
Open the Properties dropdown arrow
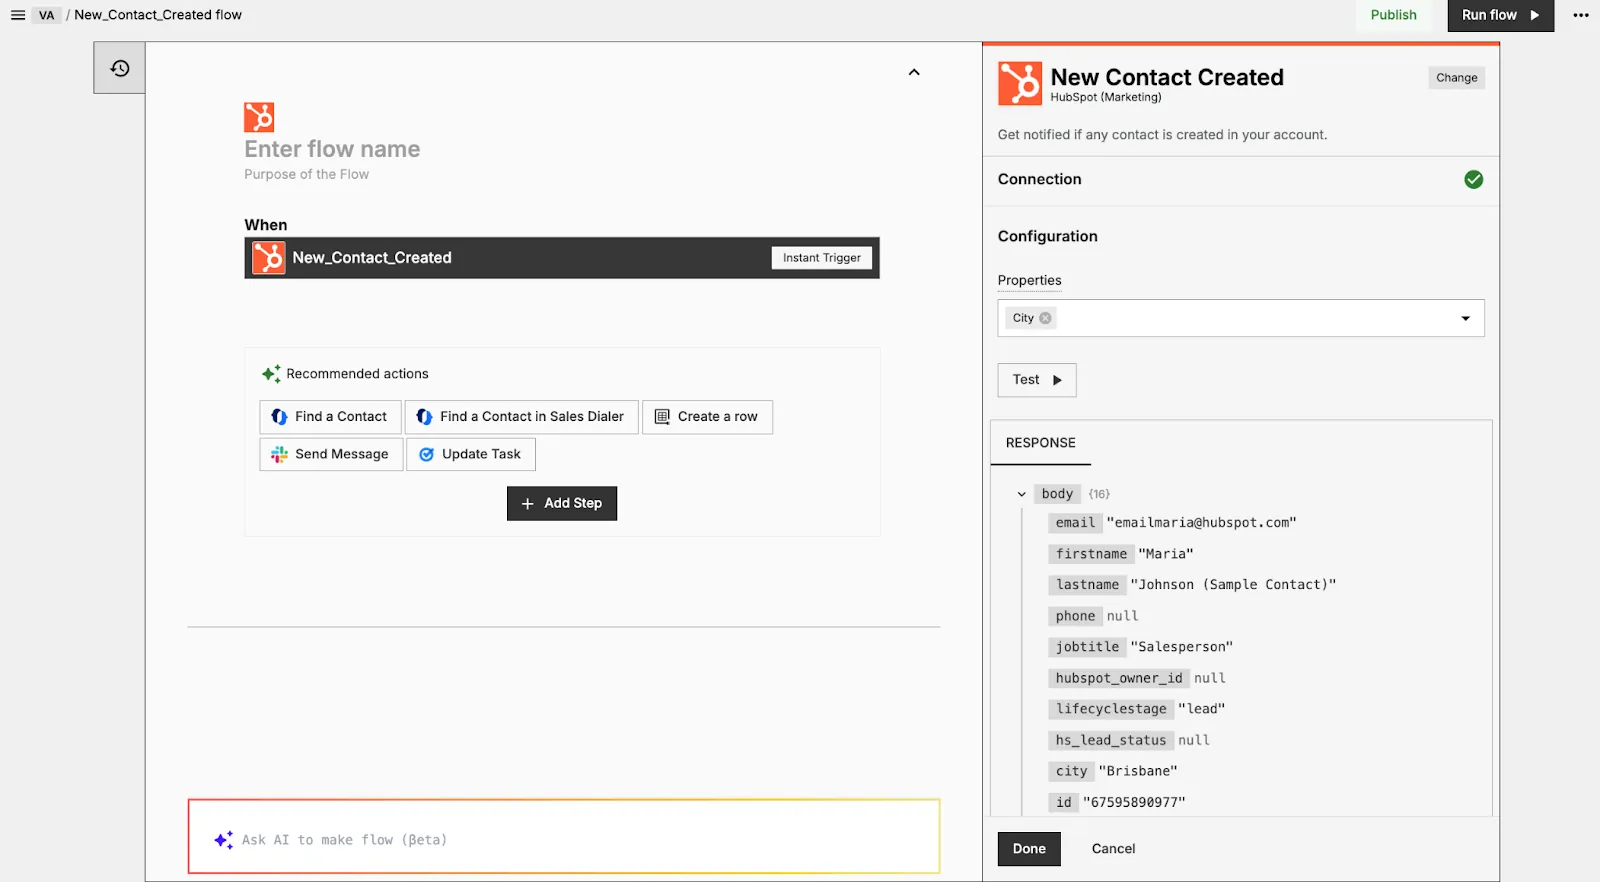tap(1466, 319)
